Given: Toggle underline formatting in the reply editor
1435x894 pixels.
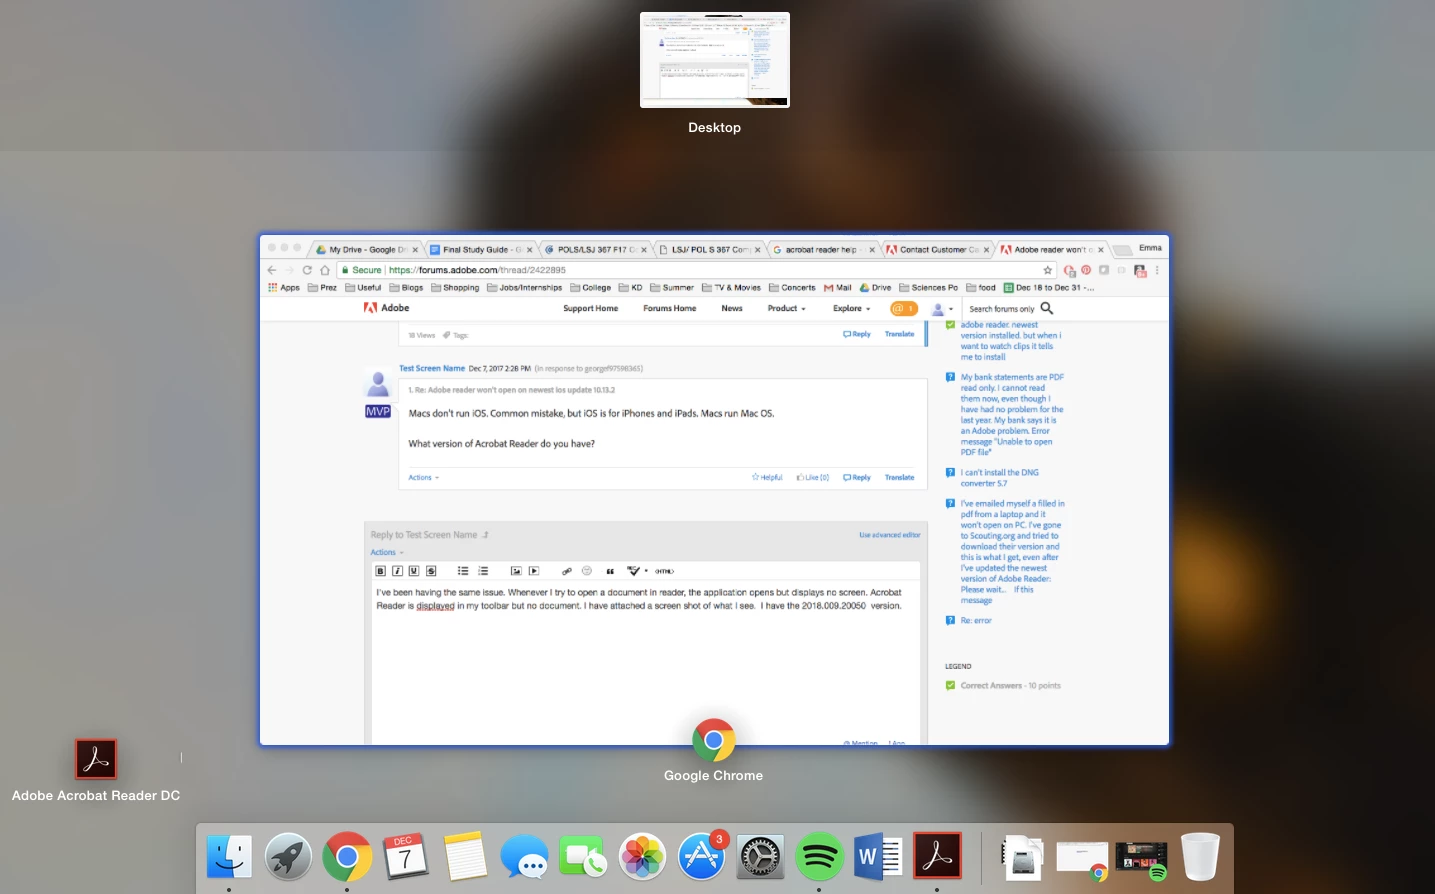Looking at the screenshot, I should click(x=414, y=571).
